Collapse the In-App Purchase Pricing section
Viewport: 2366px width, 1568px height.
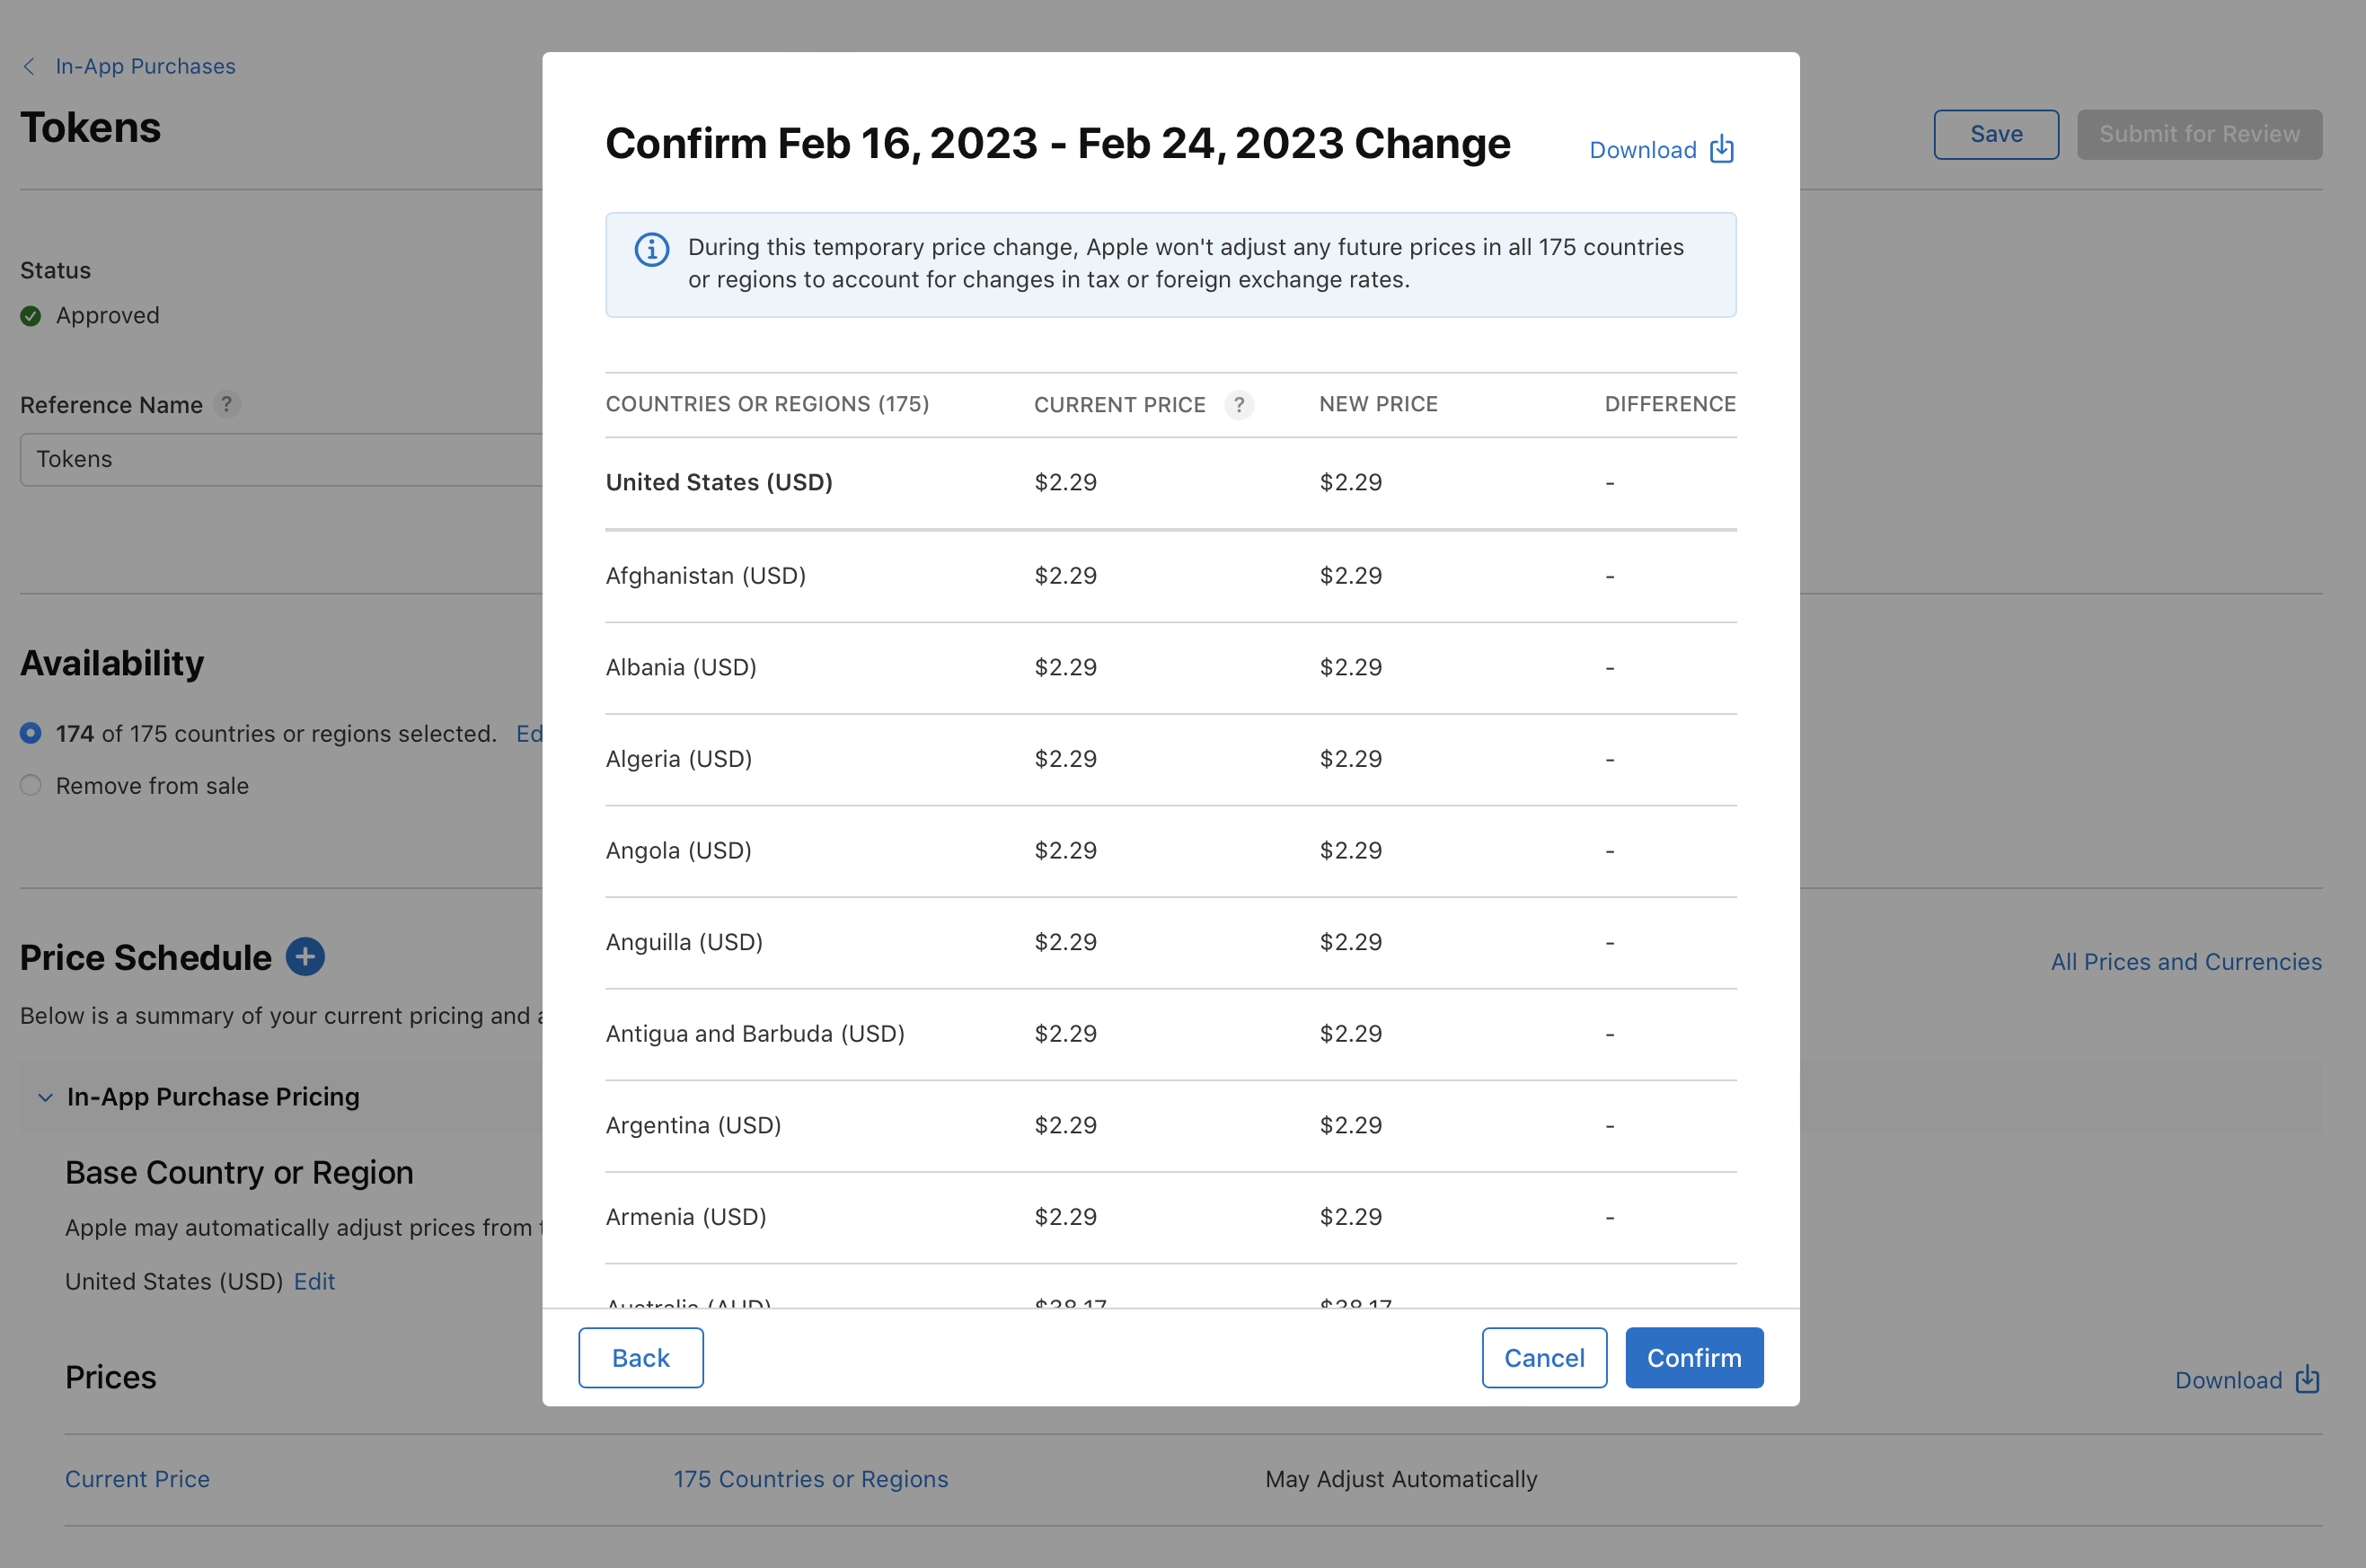44,1096
